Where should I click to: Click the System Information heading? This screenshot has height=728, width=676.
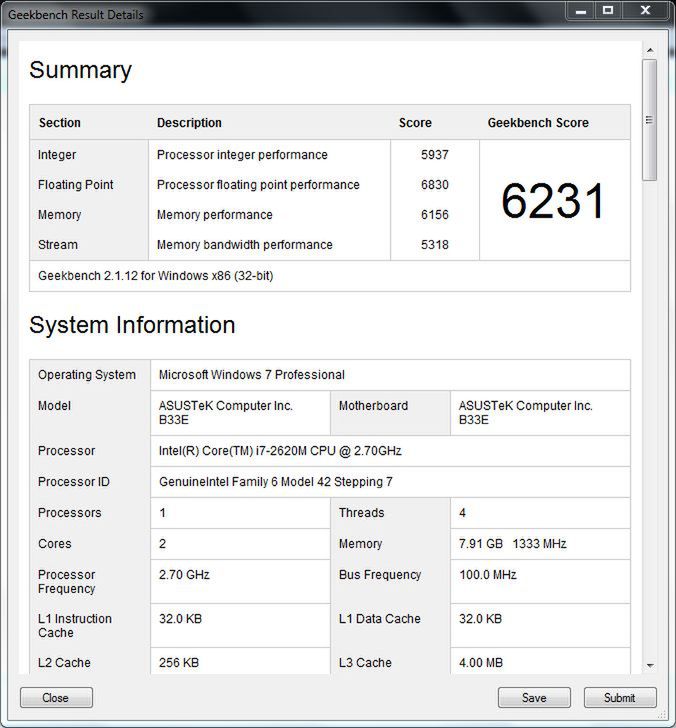click(x=132, y=325)
